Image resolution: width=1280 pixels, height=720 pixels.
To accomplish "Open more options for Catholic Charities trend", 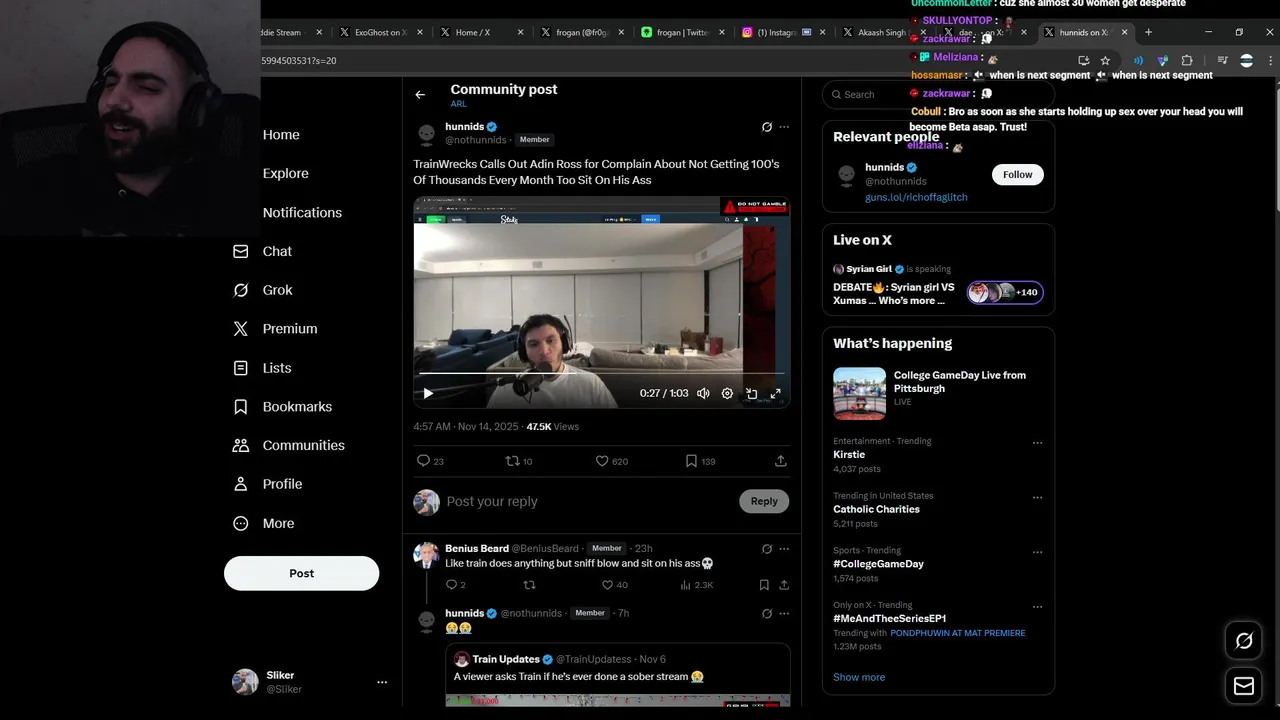I will click(x=1037, y=497).
